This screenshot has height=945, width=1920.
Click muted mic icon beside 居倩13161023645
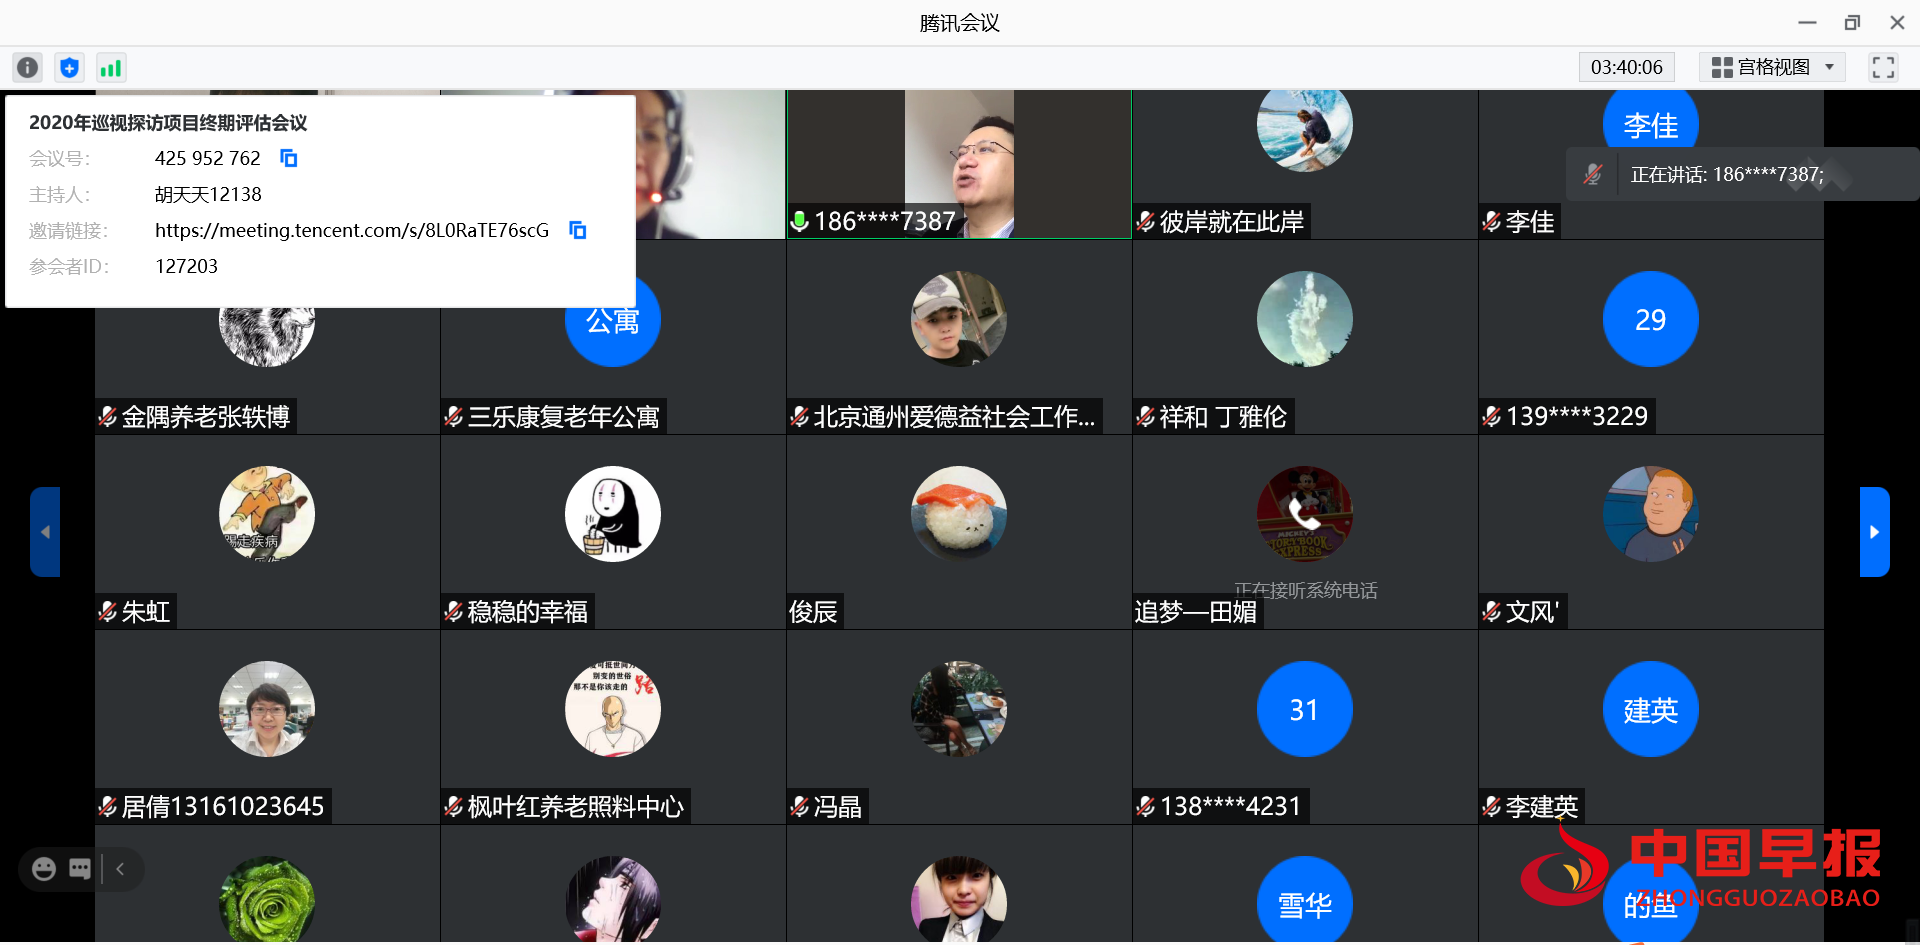click(108, 807)
